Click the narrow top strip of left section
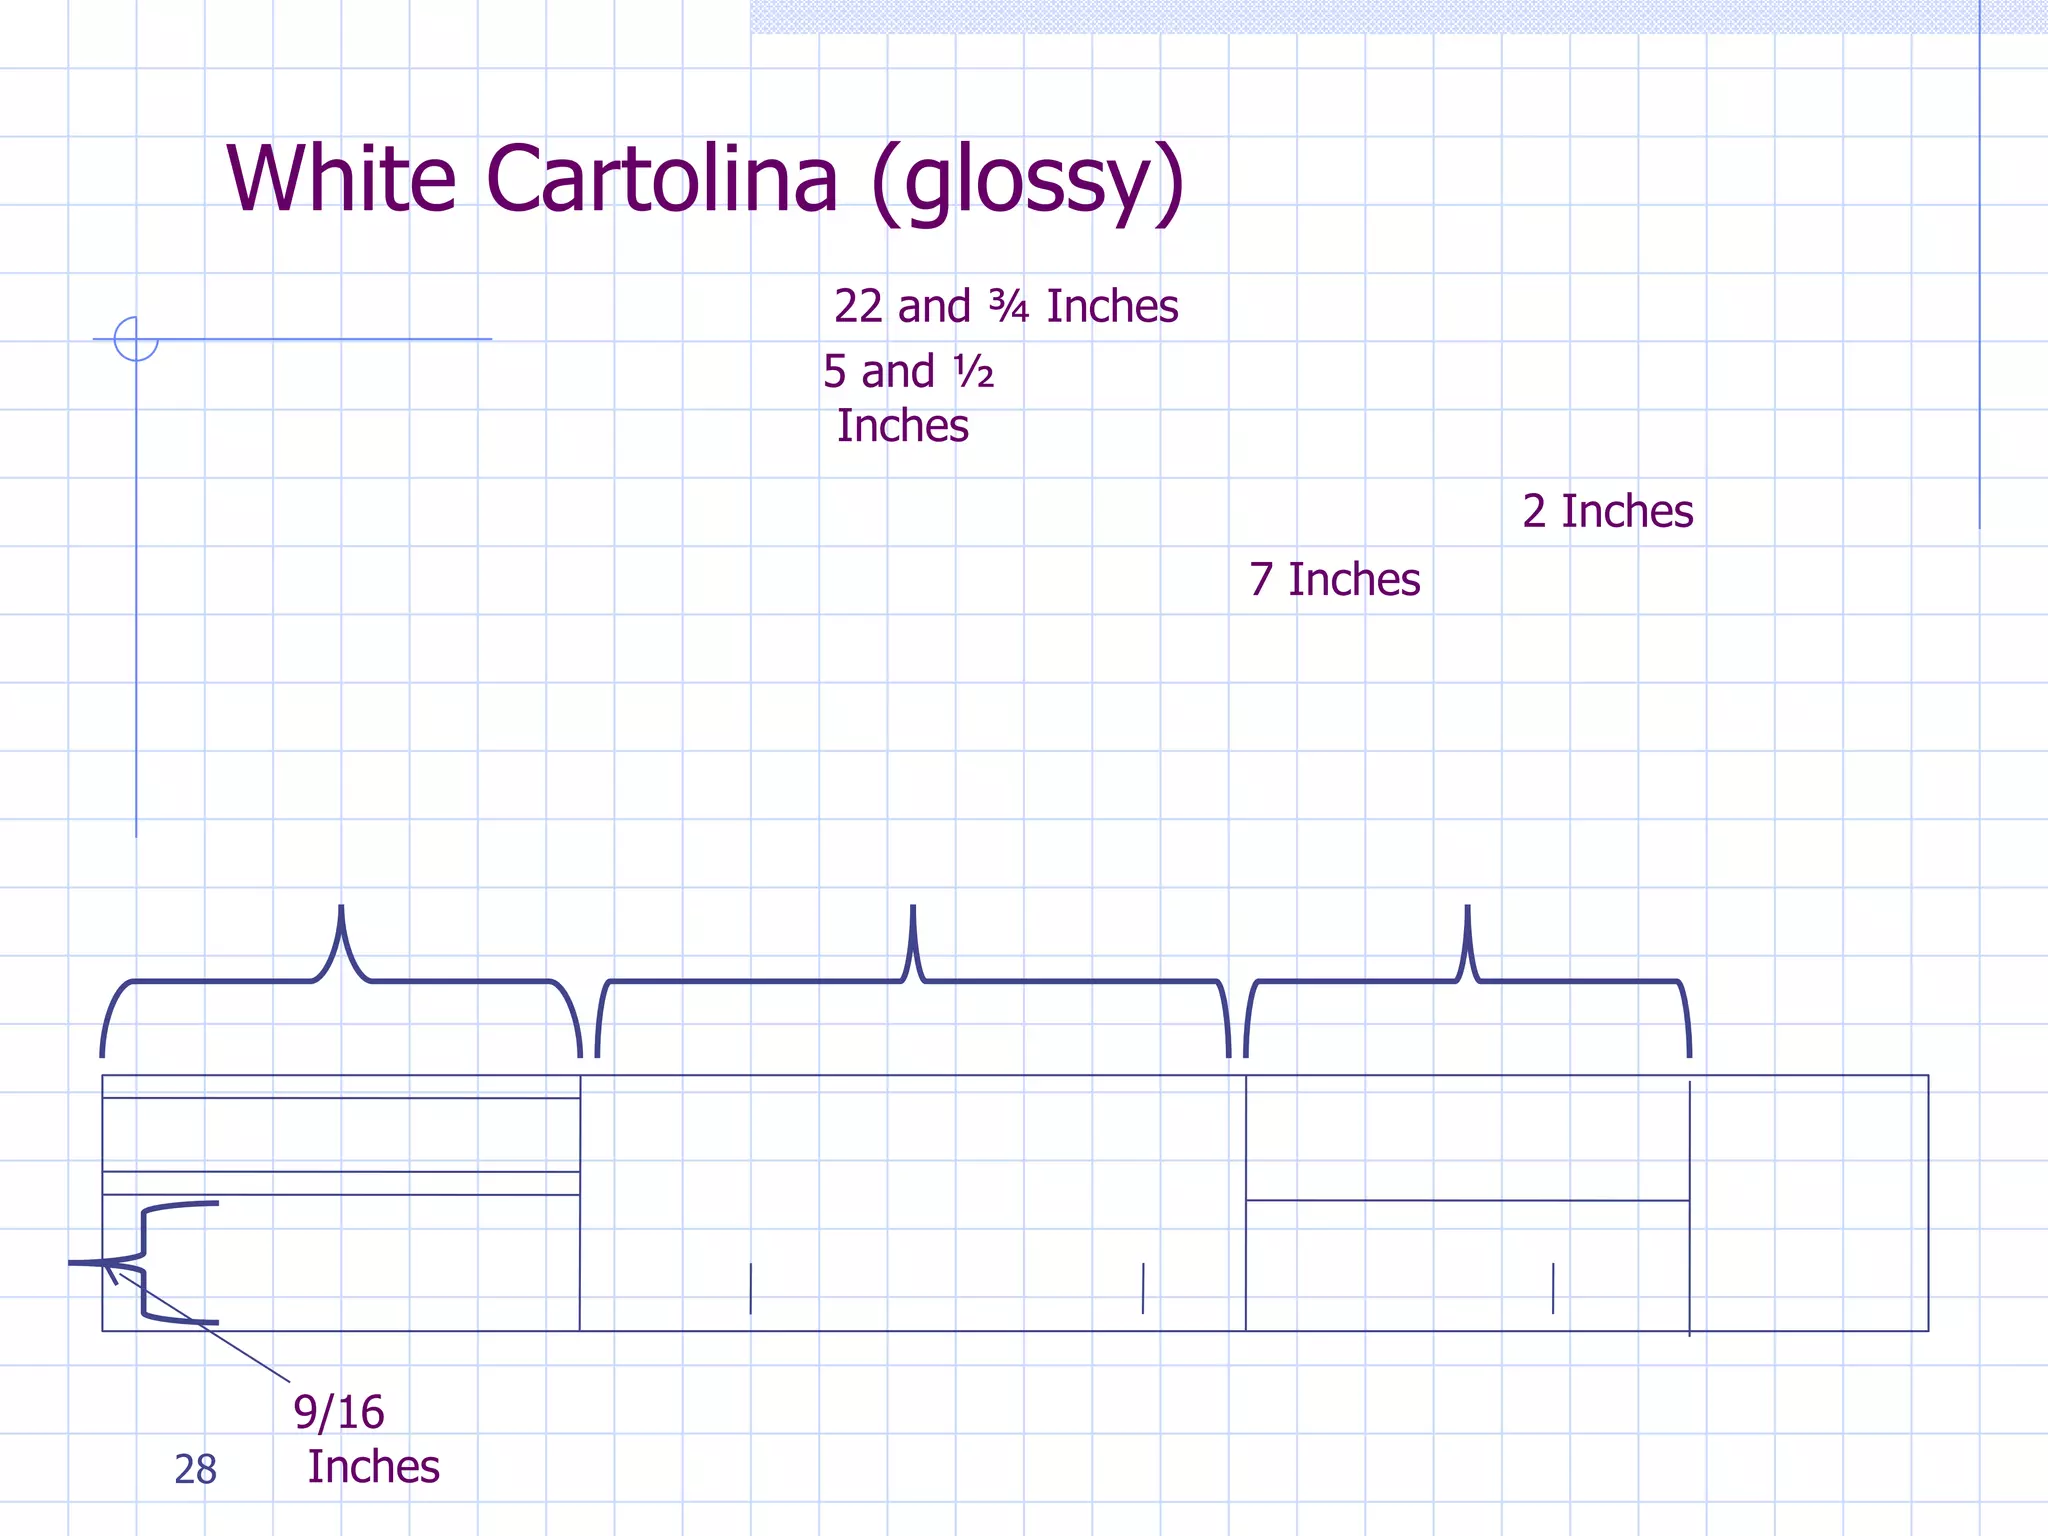The width and height of the screenshot is (2048, 1536). pos(340,1087)
